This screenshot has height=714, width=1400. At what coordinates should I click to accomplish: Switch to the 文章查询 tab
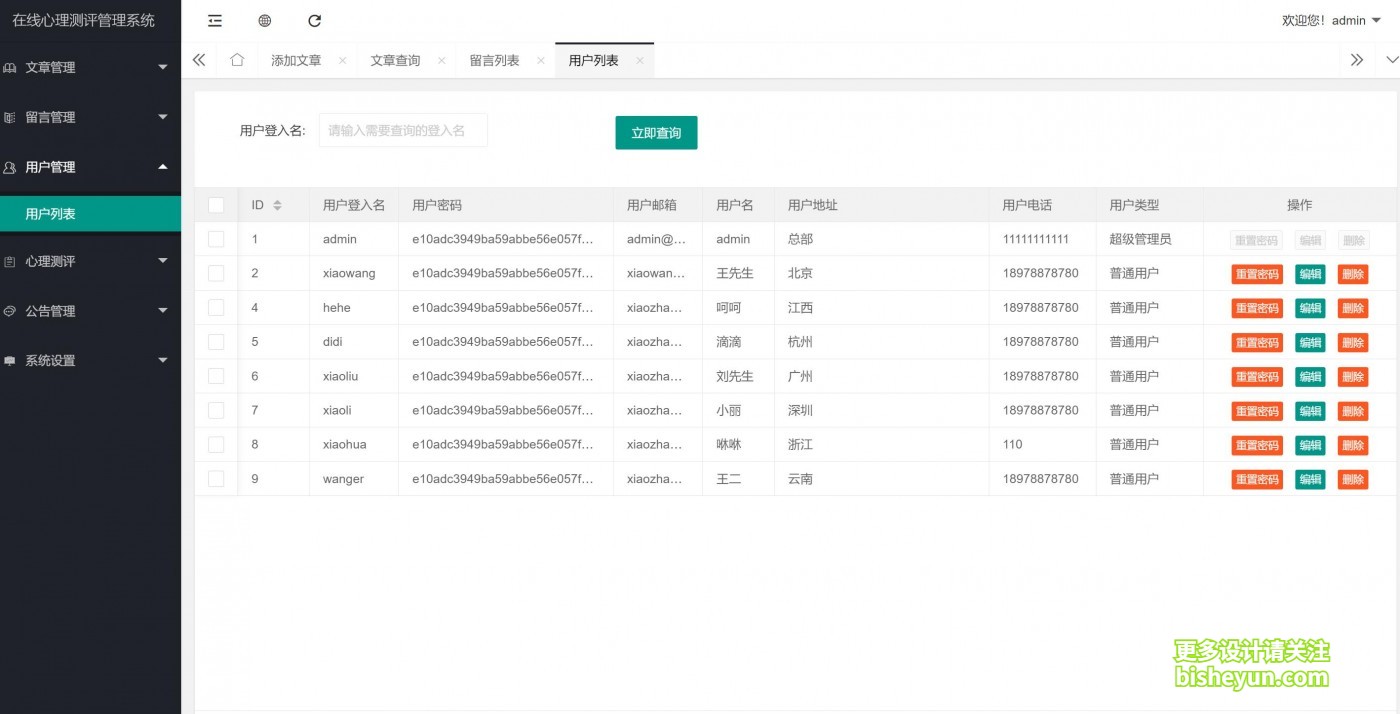(x=395, y=59)
